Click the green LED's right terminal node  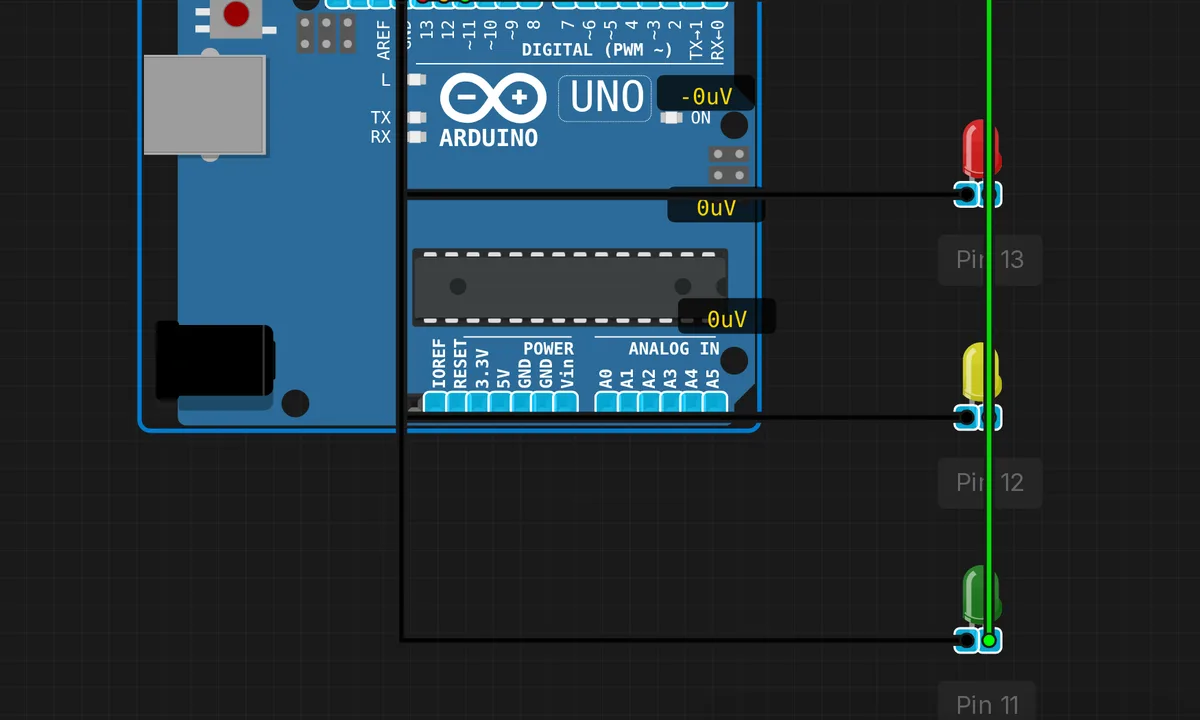click(x=989, y=640)
